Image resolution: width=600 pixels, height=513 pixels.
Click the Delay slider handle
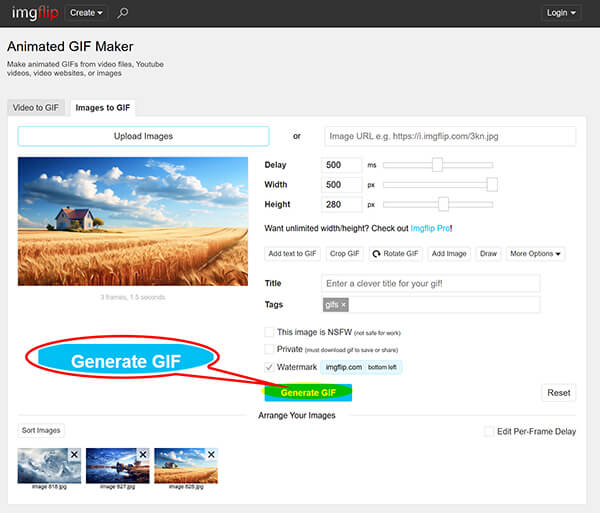pyautogui.click(x=437, y=165)
